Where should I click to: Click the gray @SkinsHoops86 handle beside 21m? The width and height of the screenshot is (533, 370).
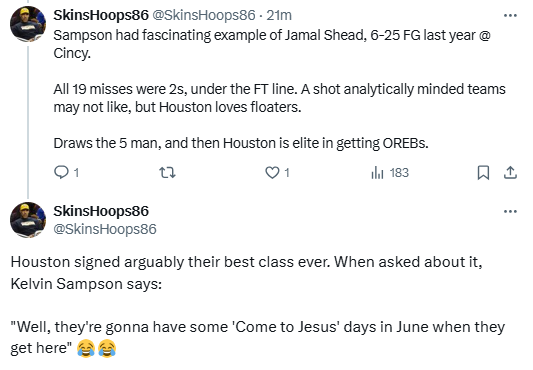pyautogui.click(x=203, y=15)
